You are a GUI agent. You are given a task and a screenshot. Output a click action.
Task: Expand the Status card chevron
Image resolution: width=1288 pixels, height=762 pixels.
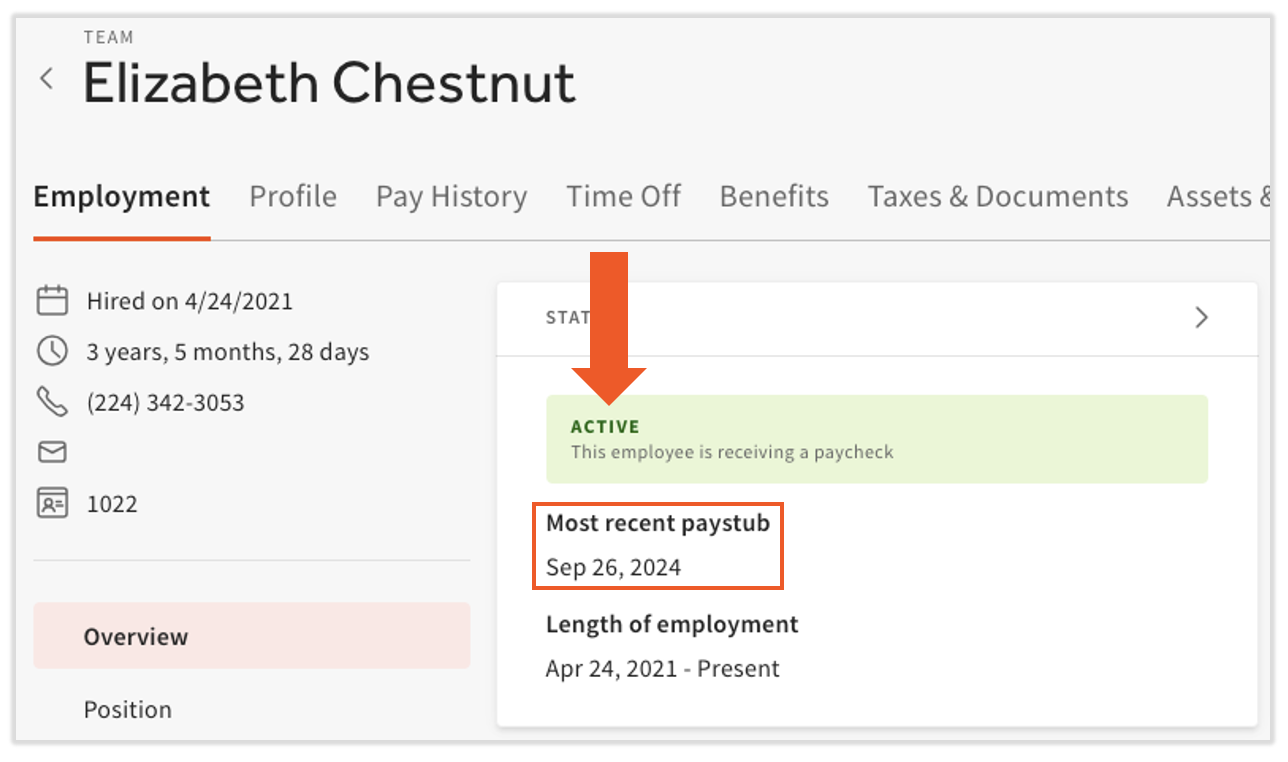[x=1201, y=318]
